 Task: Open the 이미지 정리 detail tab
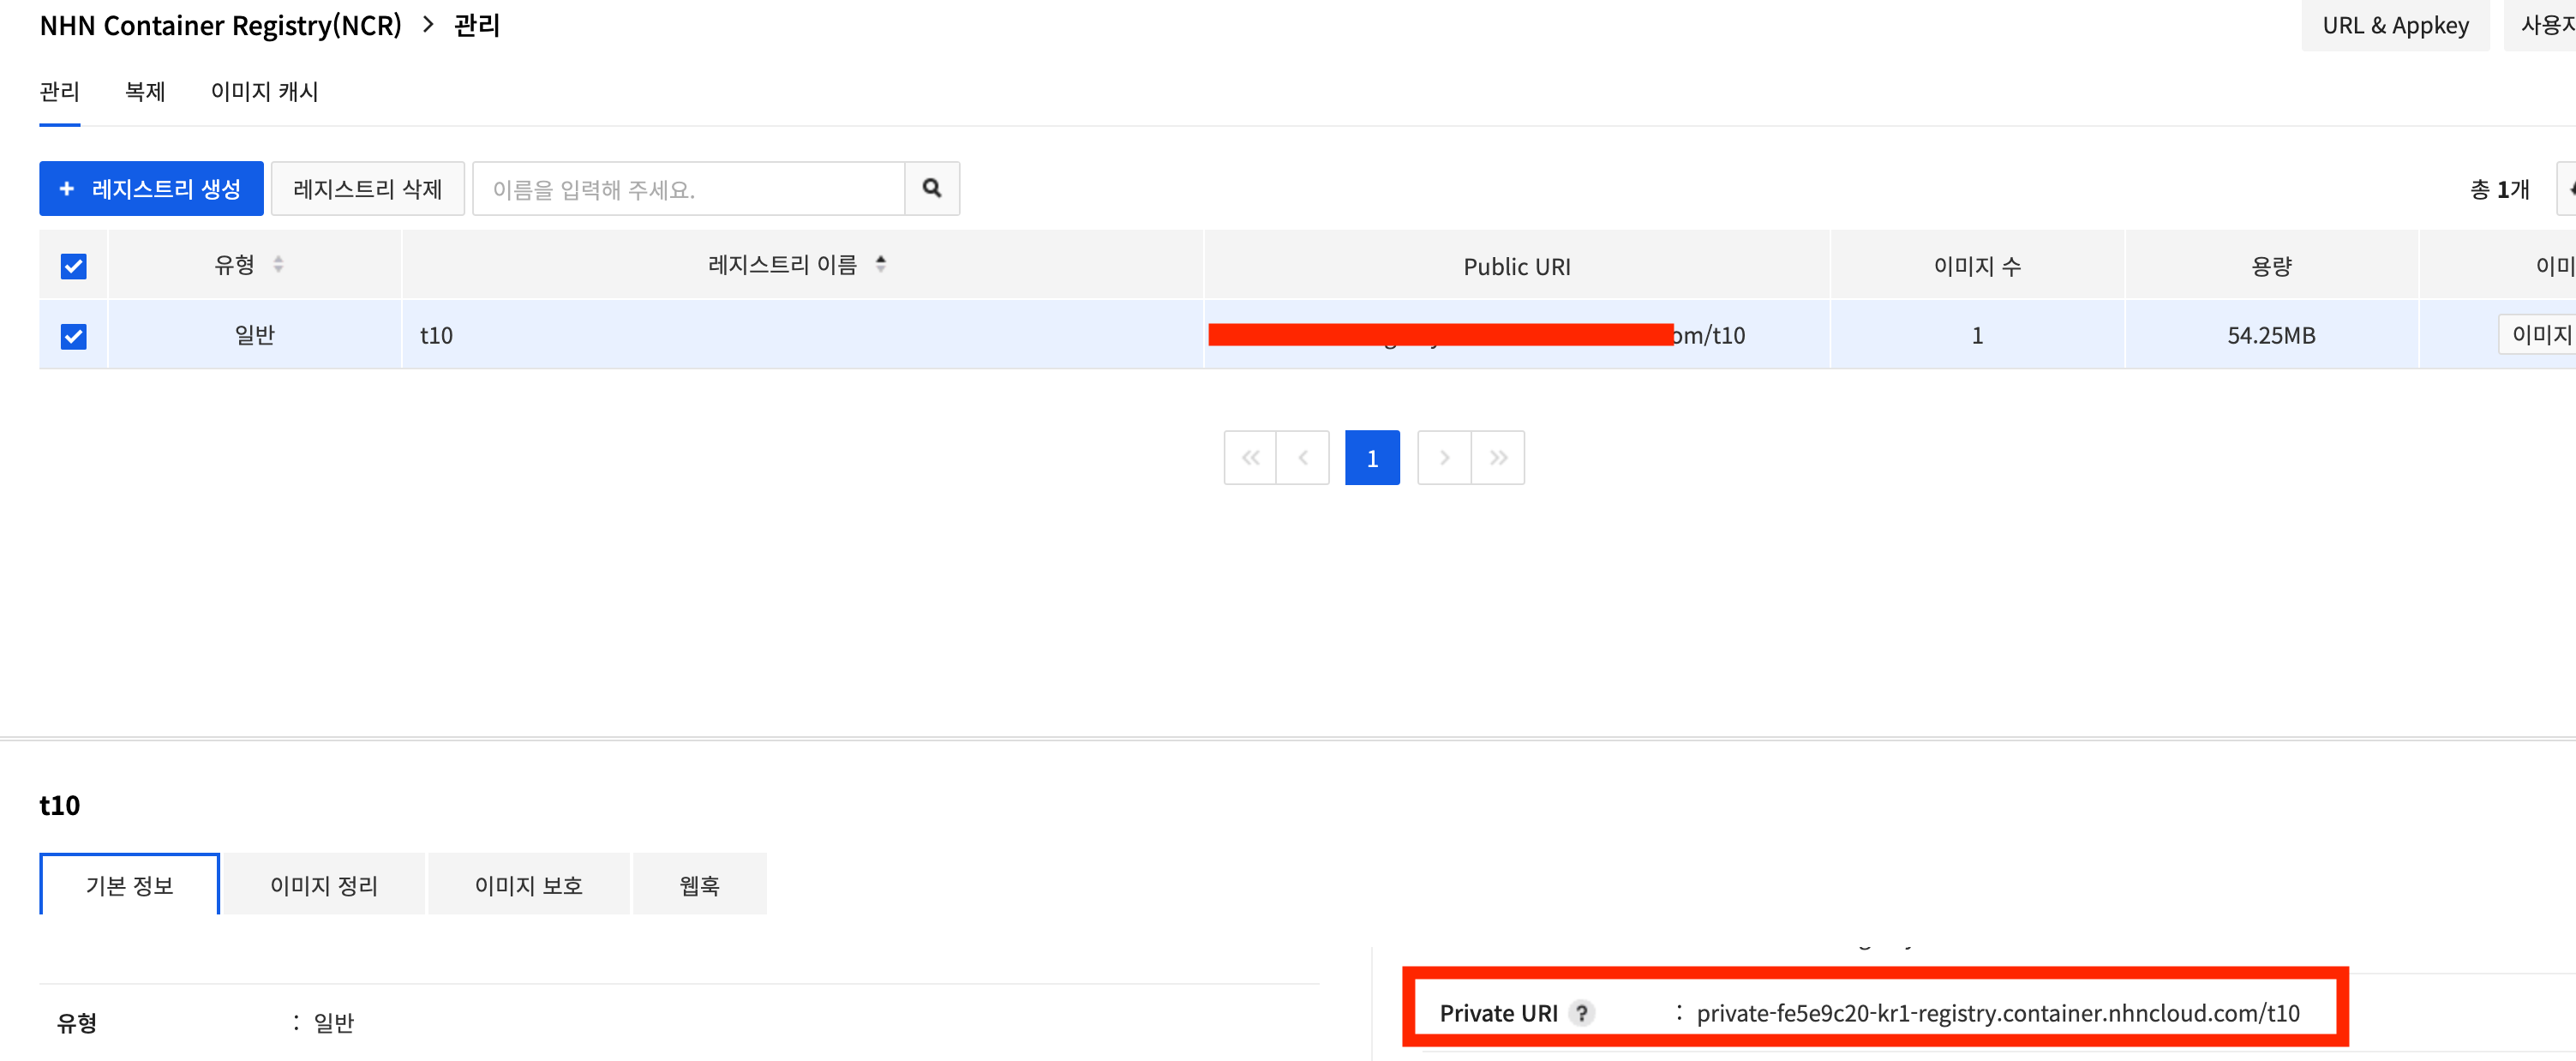tap(324, 885)
